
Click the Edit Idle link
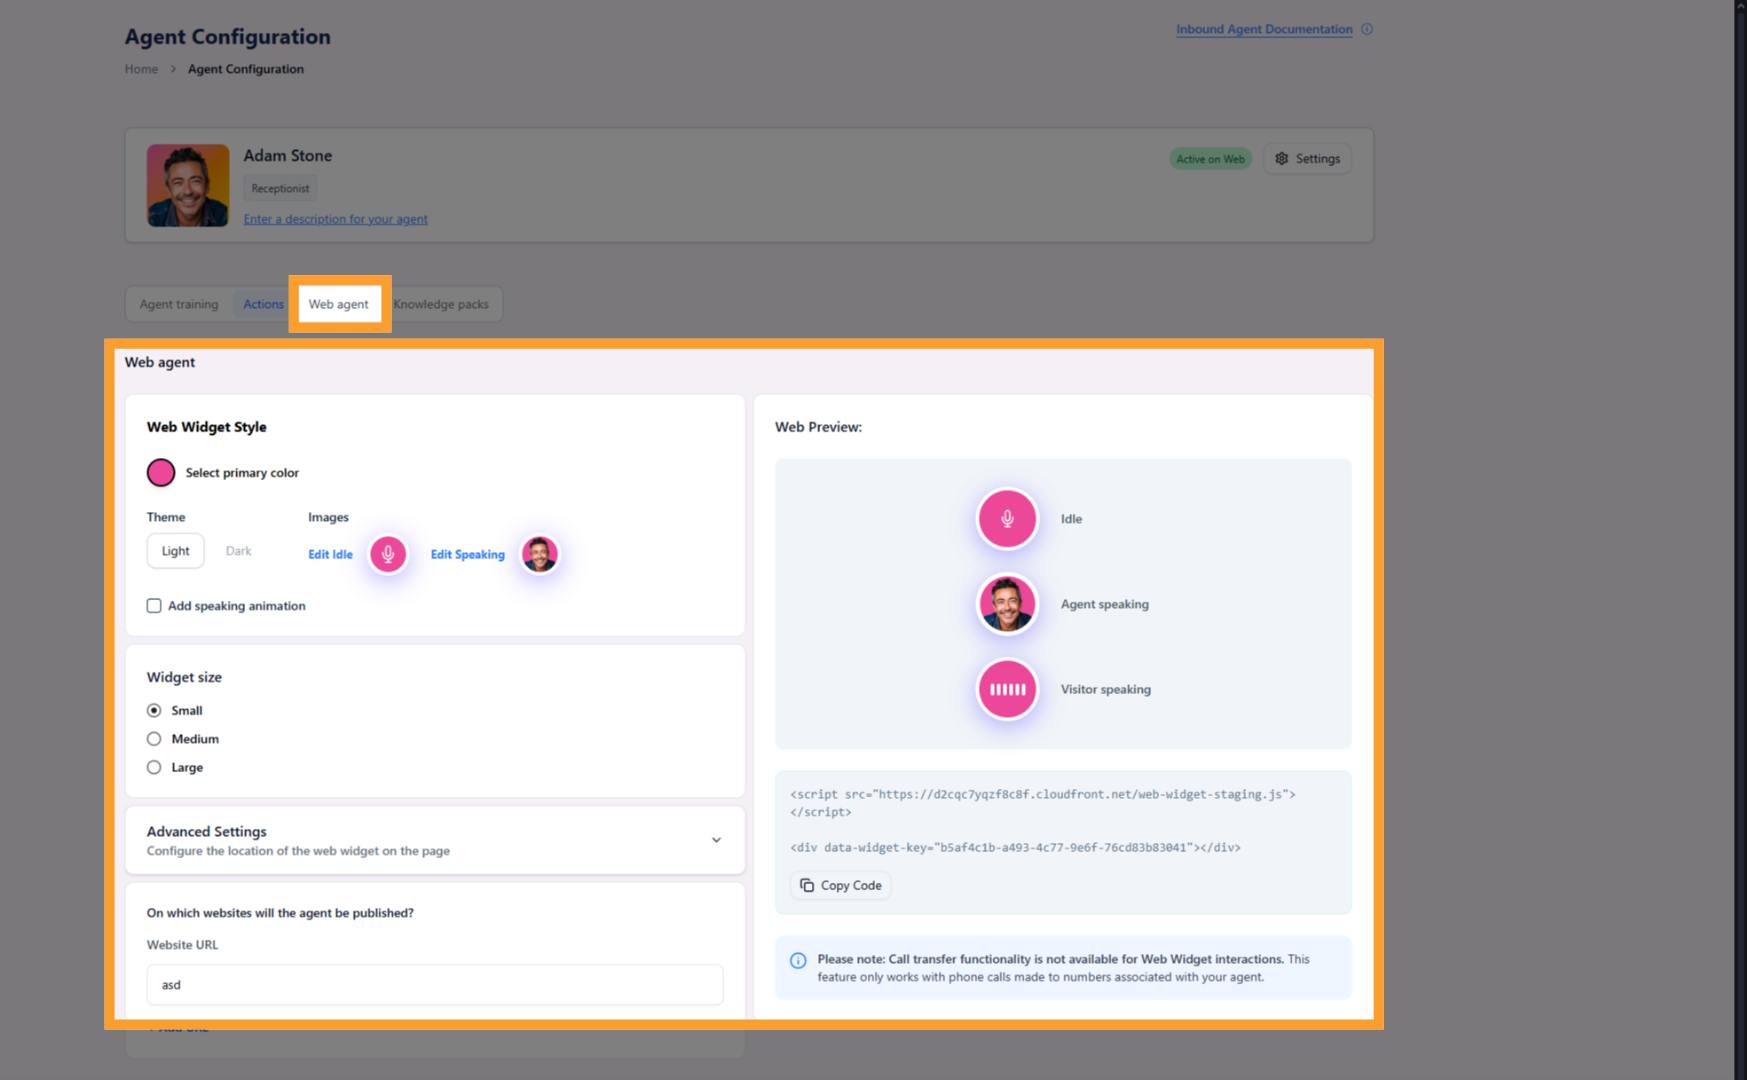330,554
